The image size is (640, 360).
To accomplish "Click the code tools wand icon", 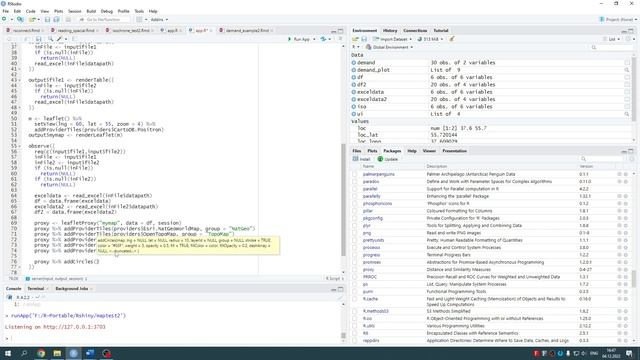I will (60, 39).
